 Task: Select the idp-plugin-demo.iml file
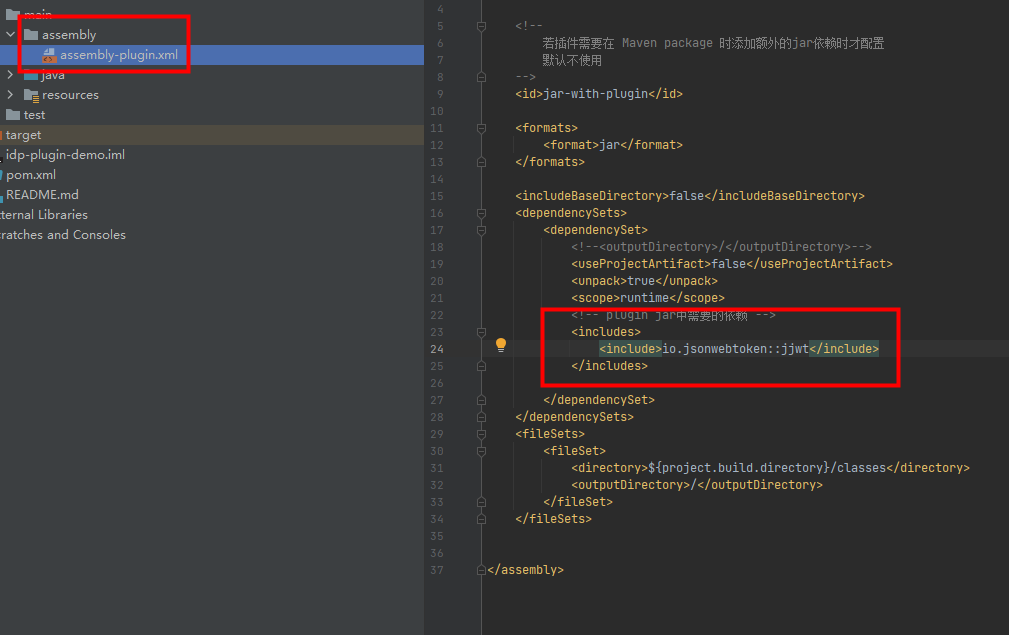pyautogui.click(x=65, y=155)
